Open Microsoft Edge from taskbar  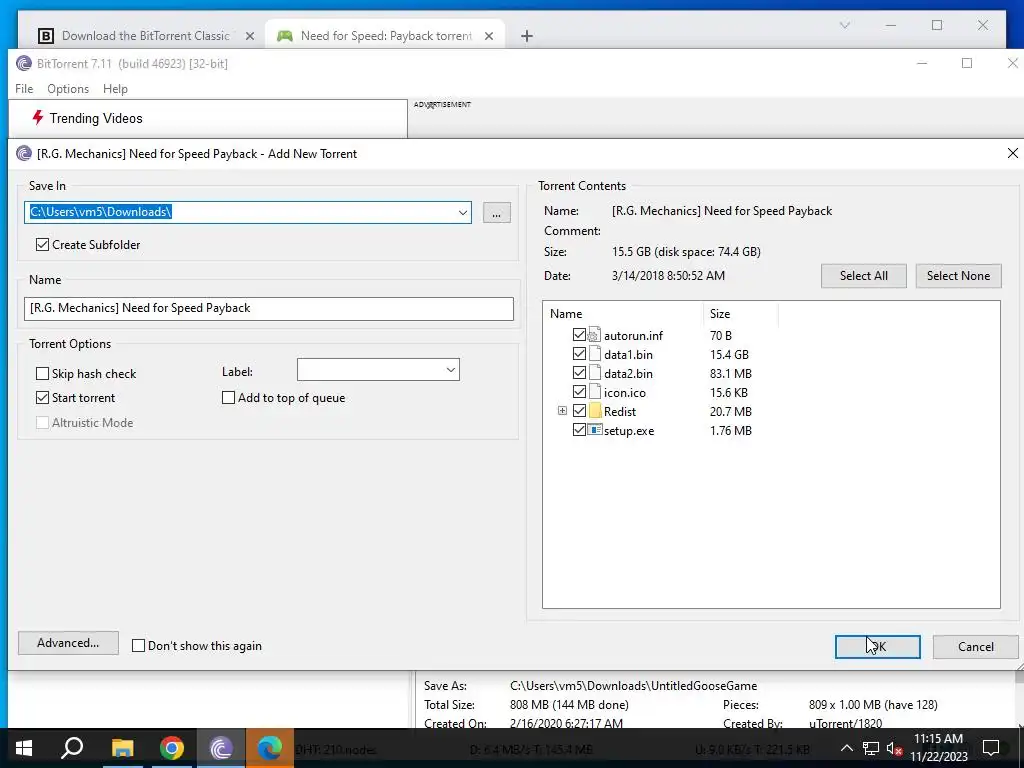[x=270, y=748]
